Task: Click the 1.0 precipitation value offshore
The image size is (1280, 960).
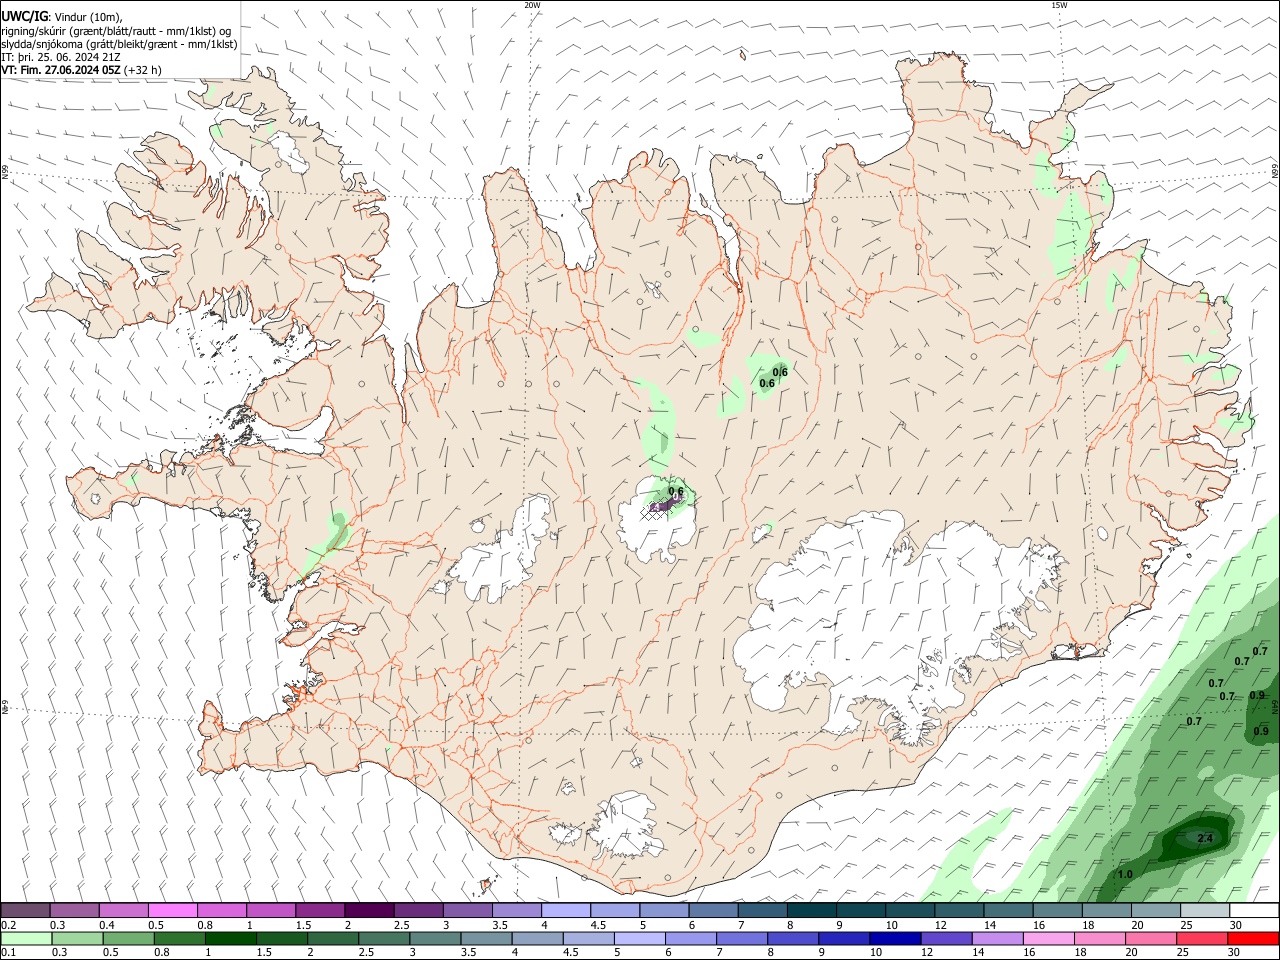Action: [x=1125, y=875]
